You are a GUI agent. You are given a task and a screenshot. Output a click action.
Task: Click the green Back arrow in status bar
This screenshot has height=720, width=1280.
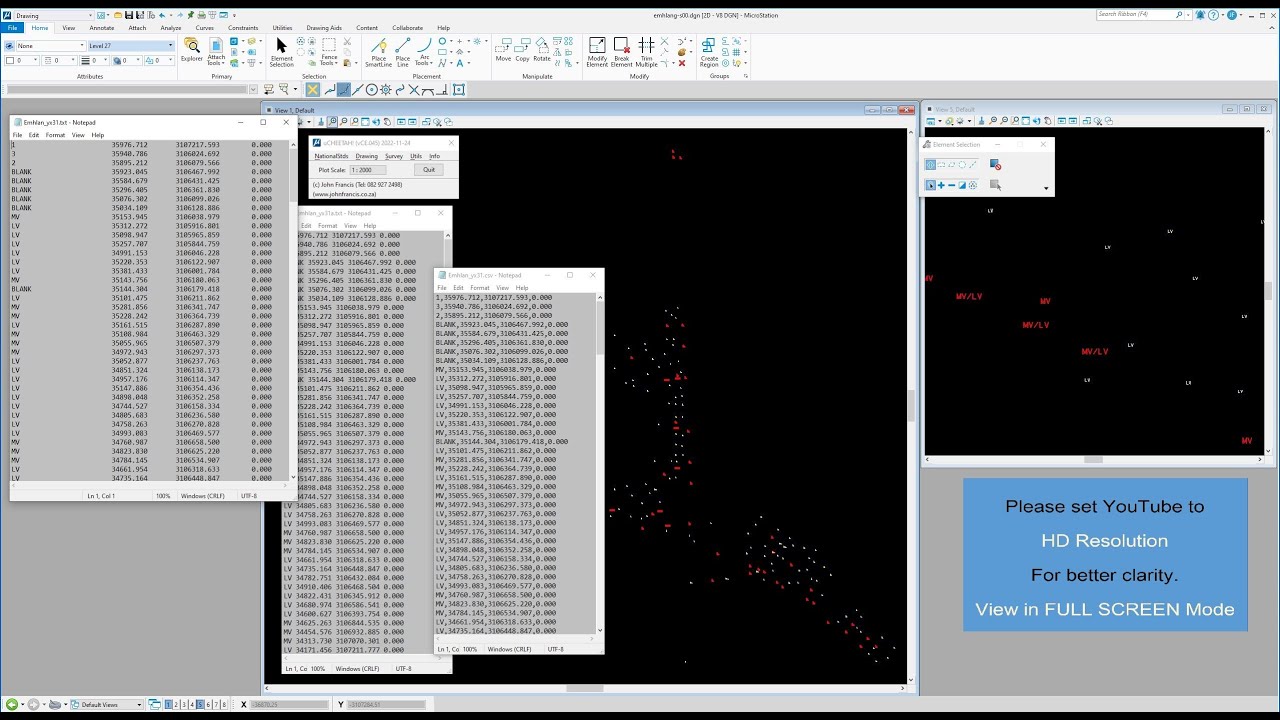pyautogui.click(x=12, y=705)
